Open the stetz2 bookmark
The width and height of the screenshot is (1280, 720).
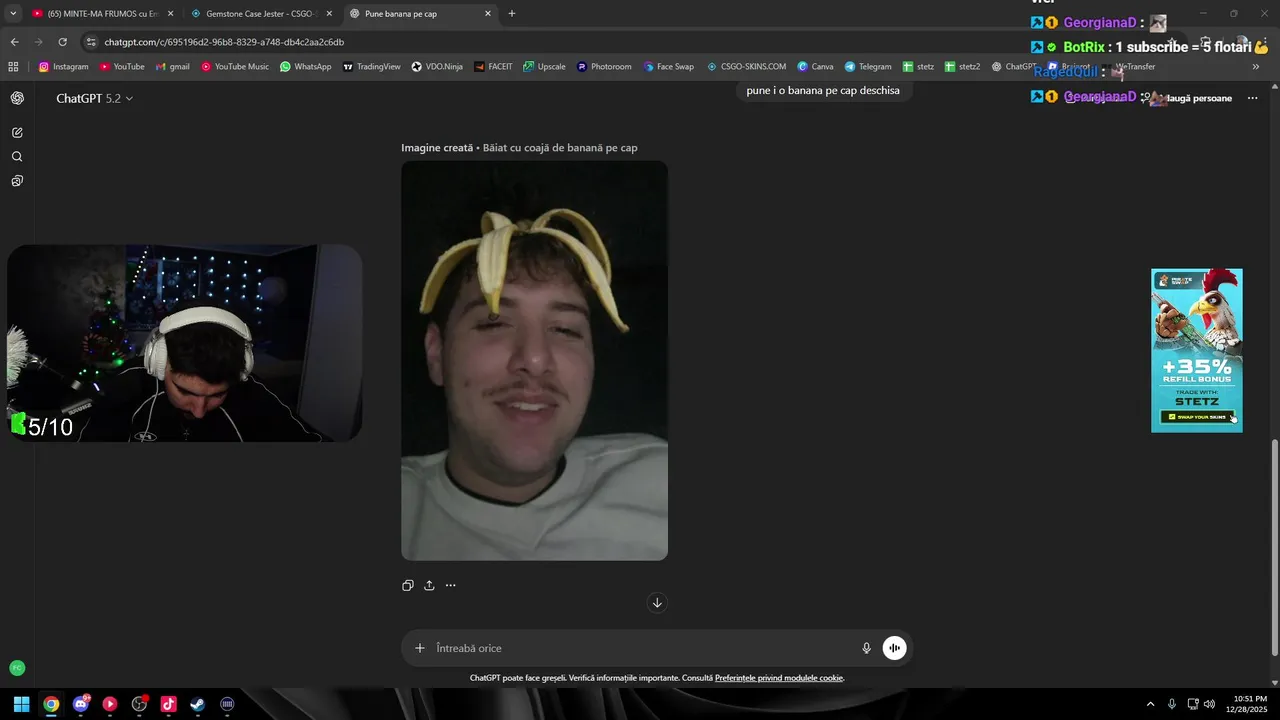[x=963, y=67]
